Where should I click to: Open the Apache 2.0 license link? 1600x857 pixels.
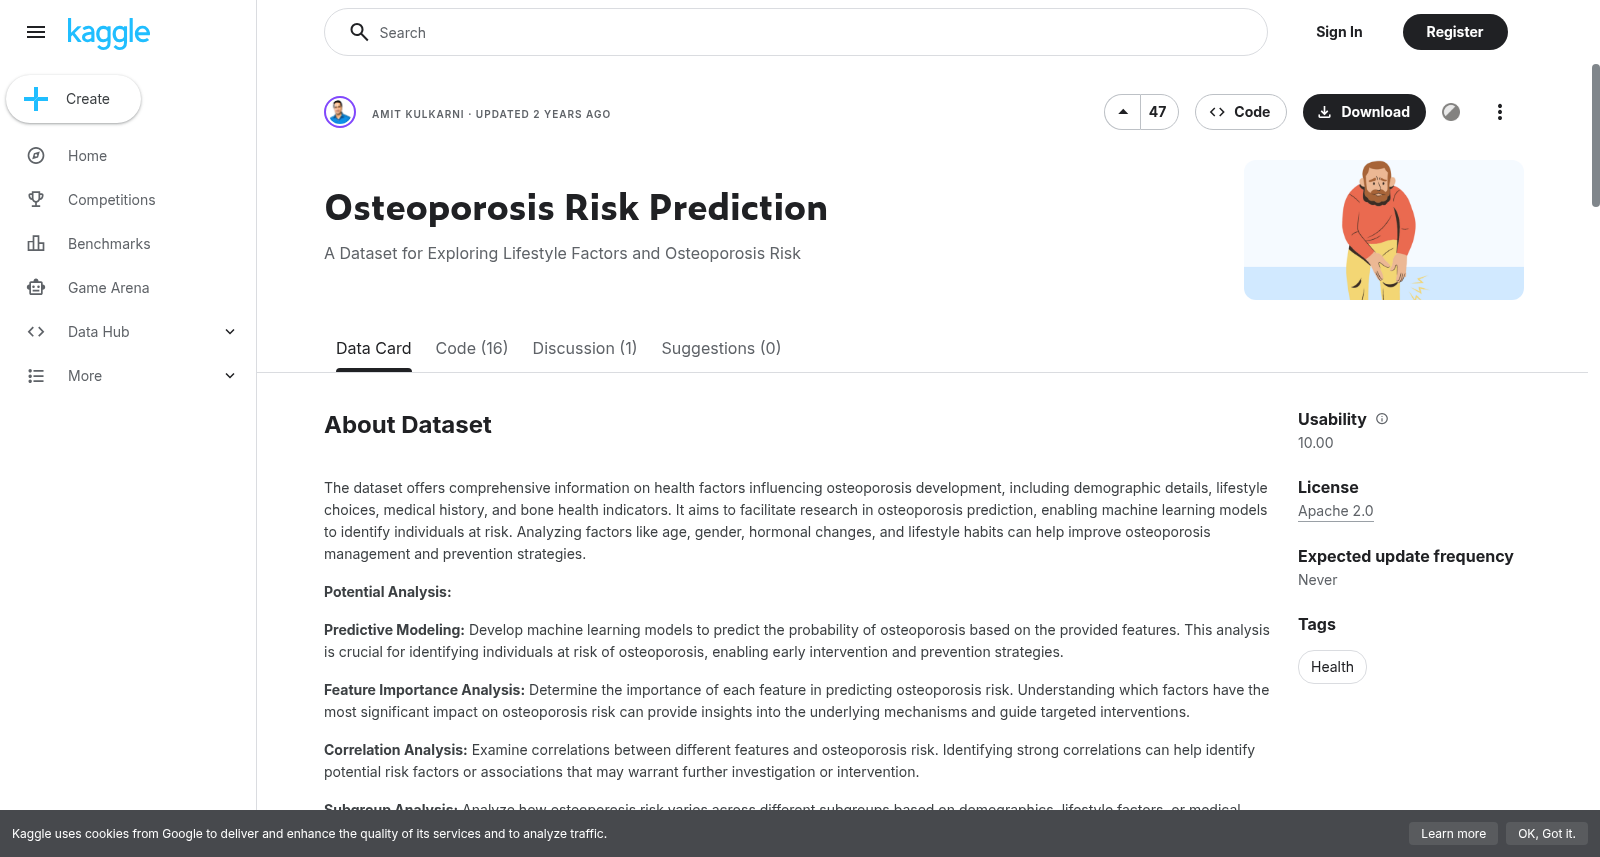coord(1335,511)
